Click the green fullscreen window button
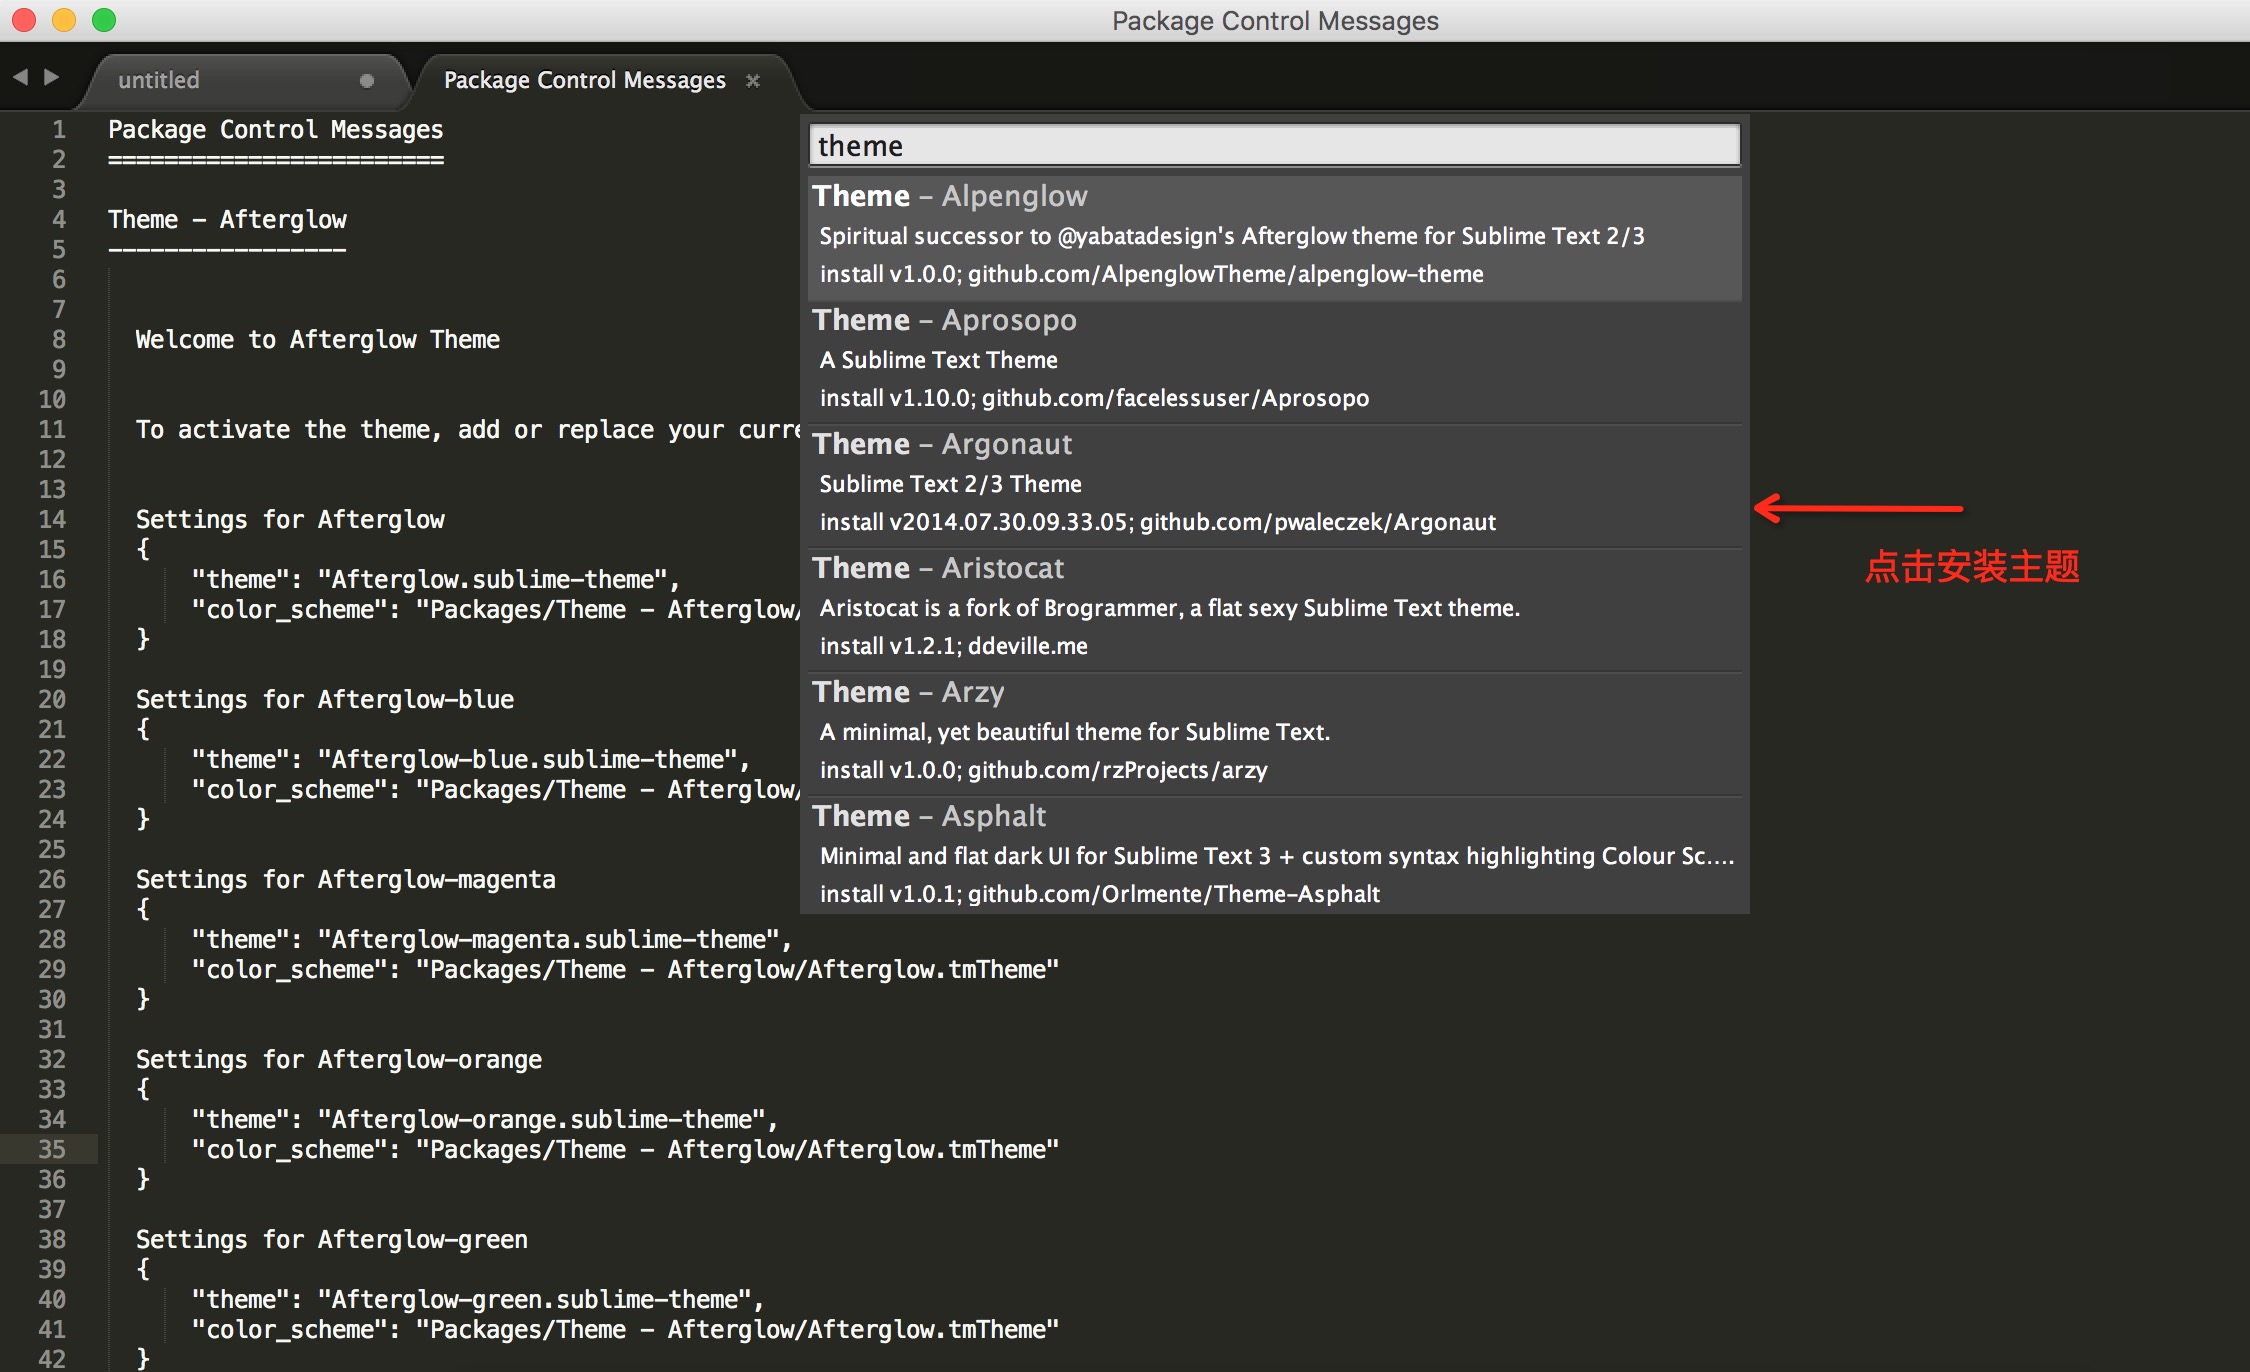2250x1372 pixels. pyautogui.click(x=104, y=20)
